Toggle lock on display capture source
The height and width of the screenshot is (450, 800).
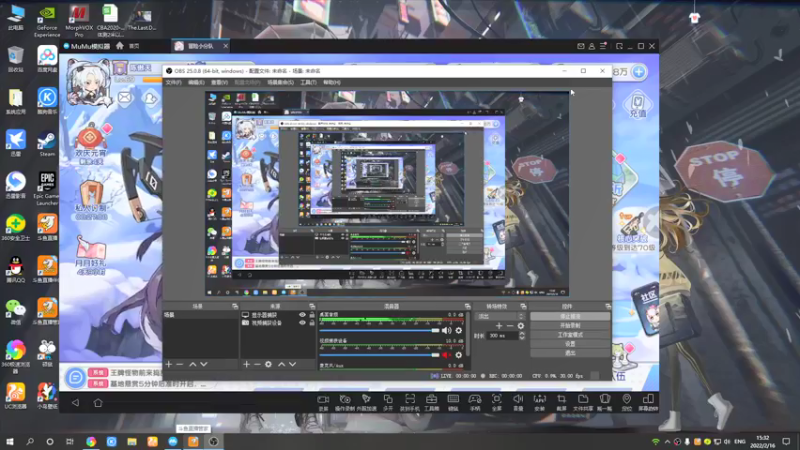312,315
